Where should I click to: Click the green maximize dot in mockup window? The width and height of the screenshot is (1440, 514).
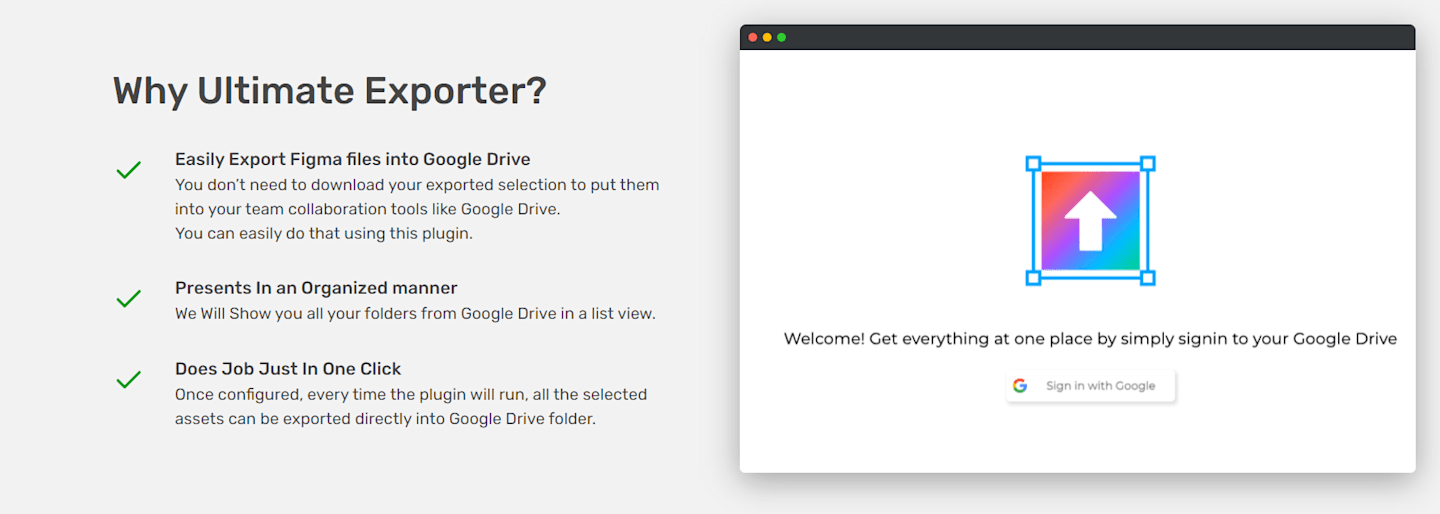click(x=781, y=37)
